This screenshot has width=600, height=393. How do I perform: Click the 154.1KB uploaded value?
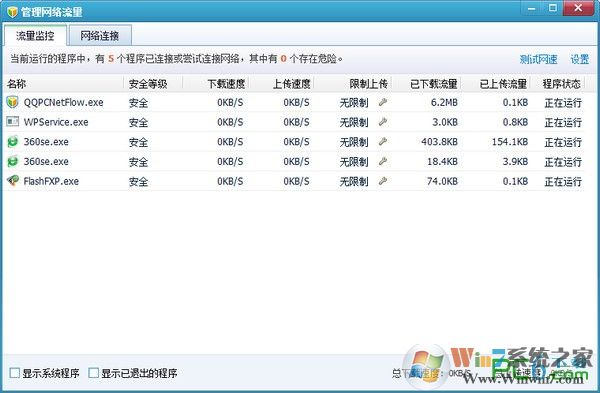(510, 142)
